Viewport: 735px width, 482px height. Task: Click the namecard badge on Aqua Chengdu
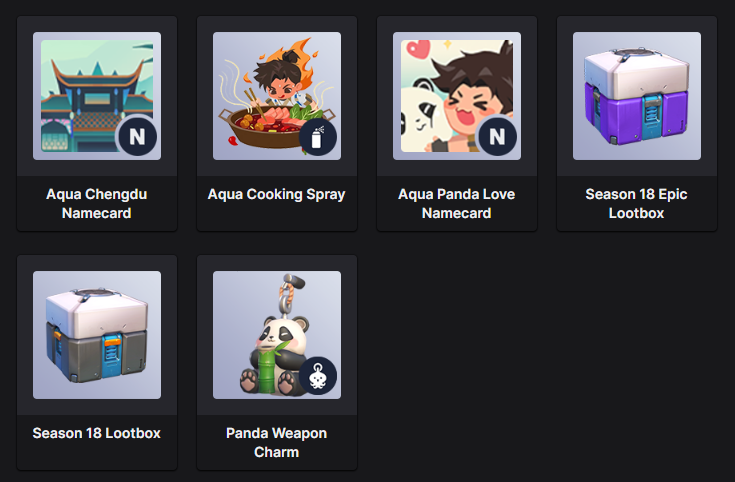pyautogui.click(x=137, y=136)
